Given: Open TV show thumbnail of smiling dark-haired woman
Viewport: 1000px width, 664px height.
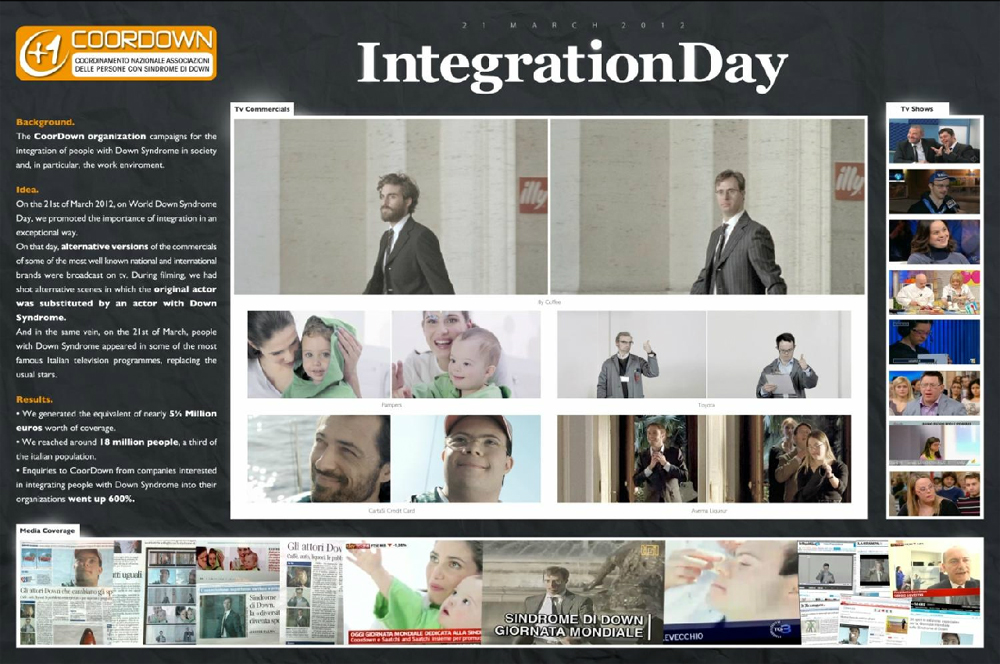Looking at the screenshot, I should tap(934, 242).
